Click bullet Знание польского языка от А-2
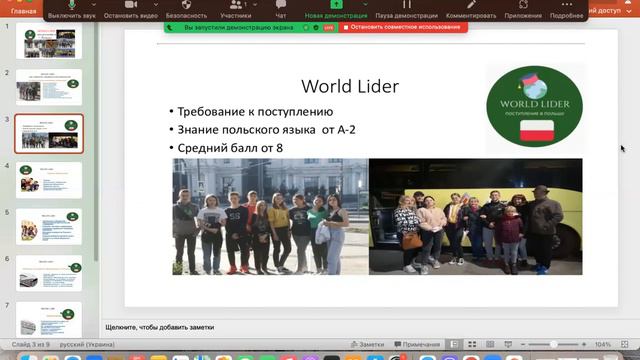The height and width of the screenshot is (360, 640). [266, 130]
